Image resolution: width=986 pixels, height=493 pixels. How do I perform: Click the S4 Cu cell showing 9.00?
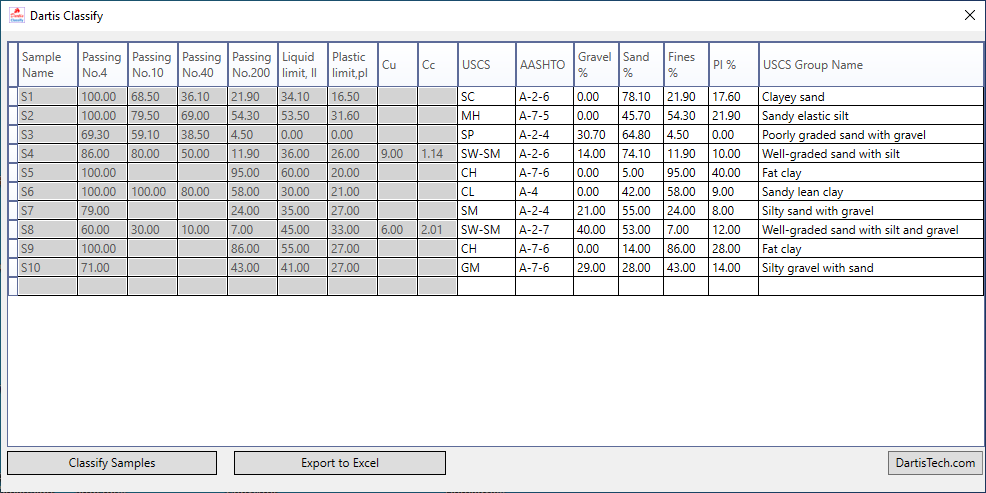[397, 153]
